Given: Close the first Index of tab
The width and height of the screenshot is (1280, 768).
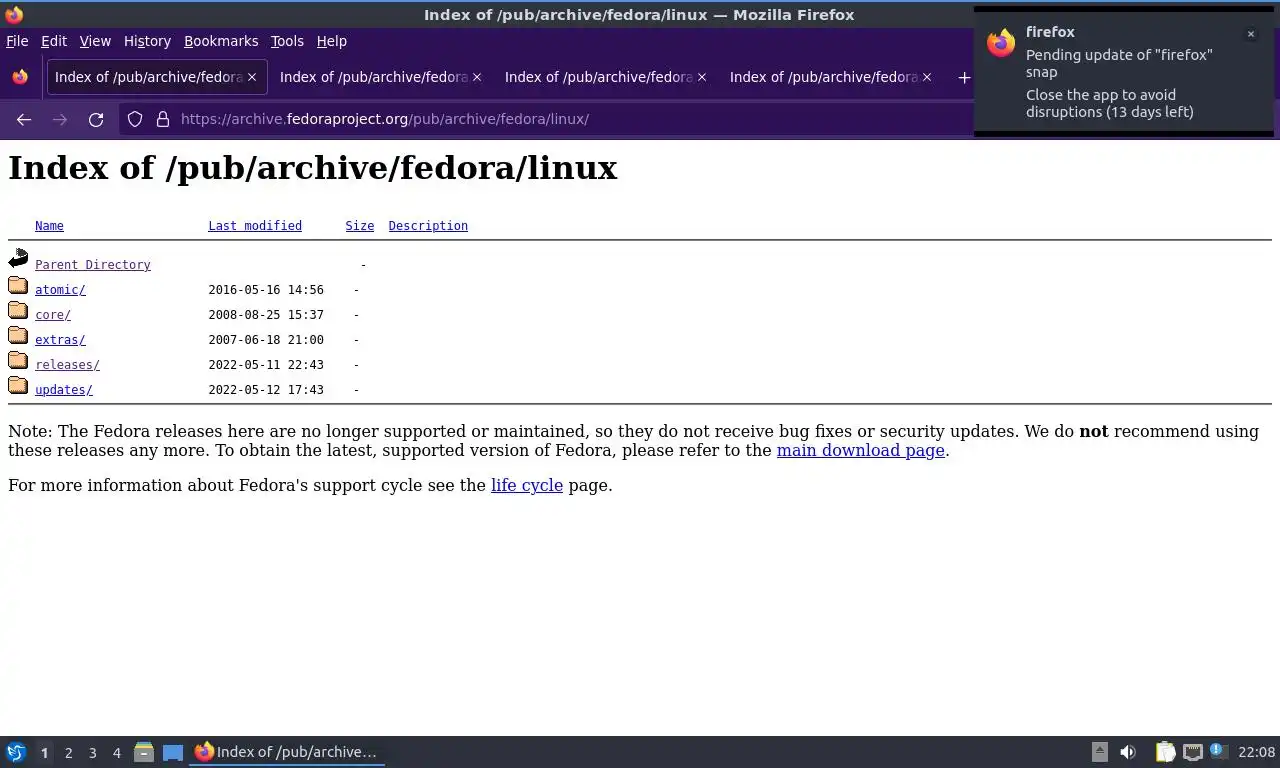Looking at the screenshot, I should [252, 77].
